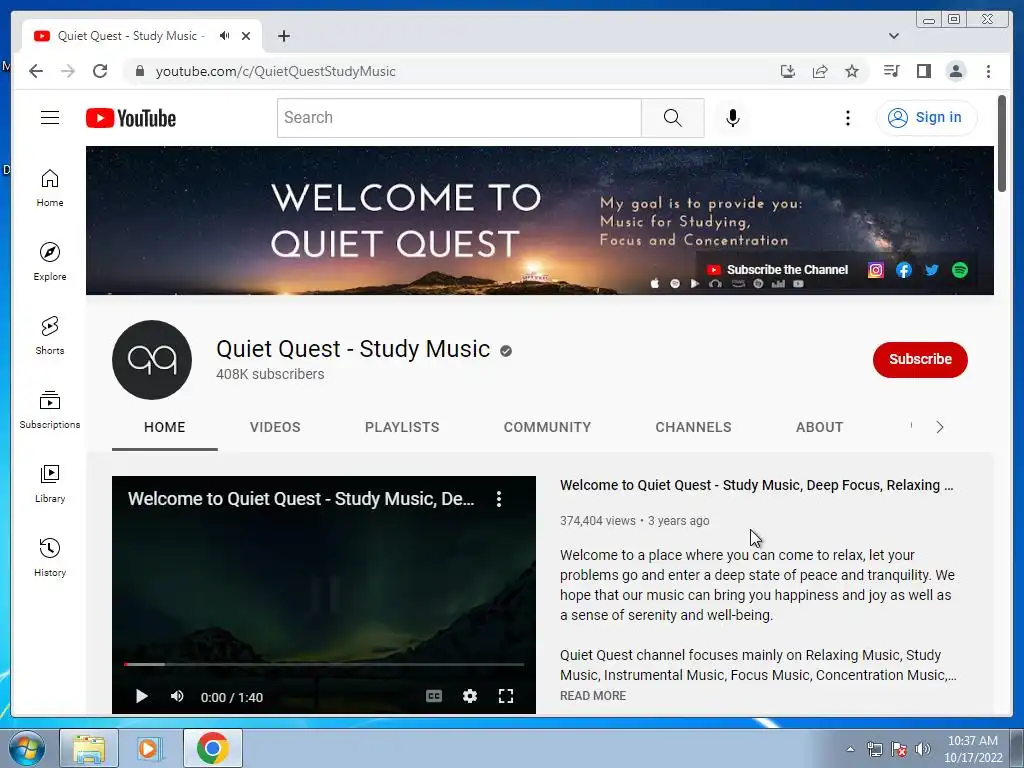Mute the tab via speaker icon
1024x768 pixels.
(225, 36)
